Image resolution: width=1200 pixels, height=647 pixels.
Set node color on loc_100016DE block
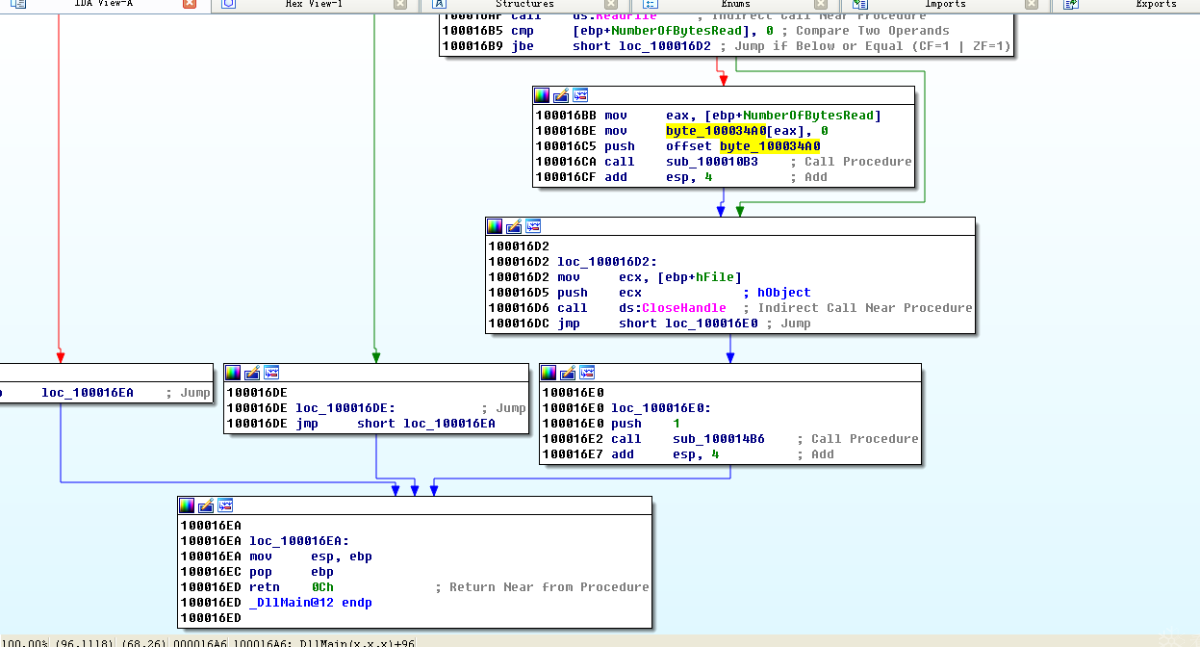[233, 372]
